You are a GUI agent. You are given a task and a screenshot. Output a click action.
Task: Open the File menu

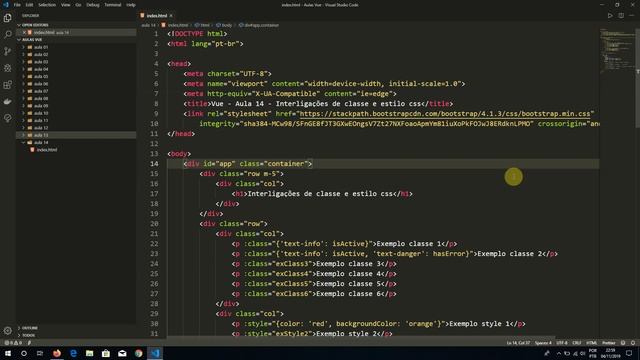(x=17, y=5)
